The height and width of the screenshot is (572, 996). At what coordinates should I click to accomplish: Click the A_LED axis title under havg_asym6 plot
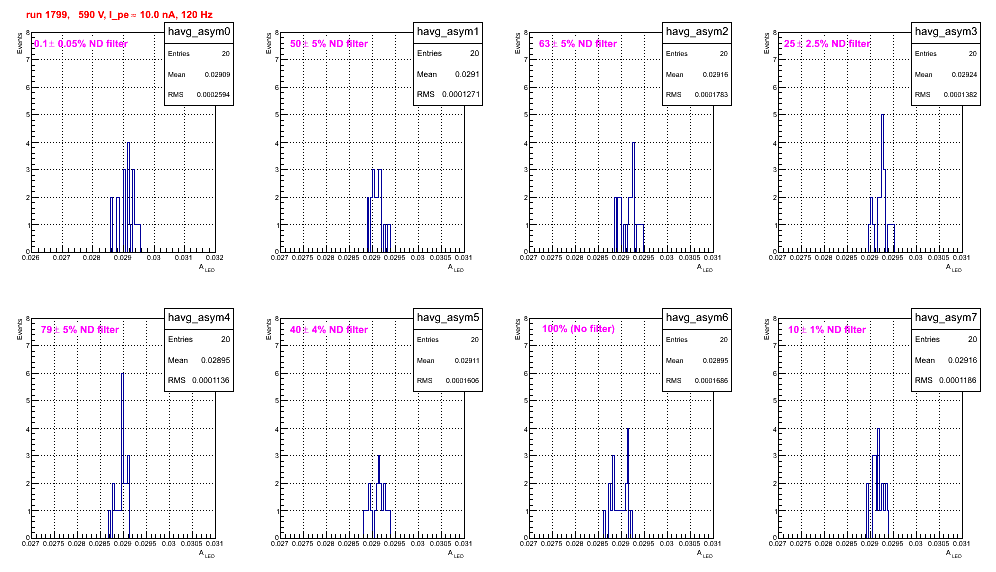[x=705, y=554]
